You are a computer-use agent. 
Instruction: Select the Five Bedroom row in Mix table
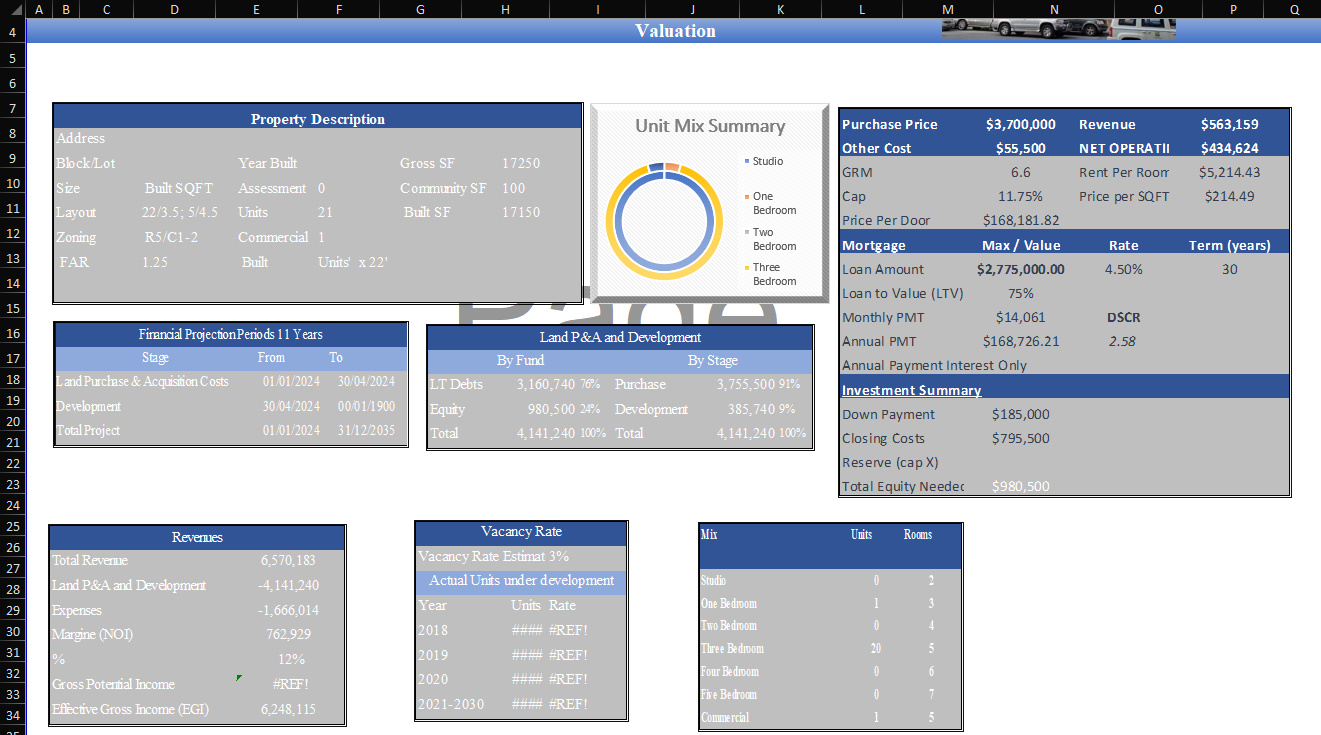[830, 694]
